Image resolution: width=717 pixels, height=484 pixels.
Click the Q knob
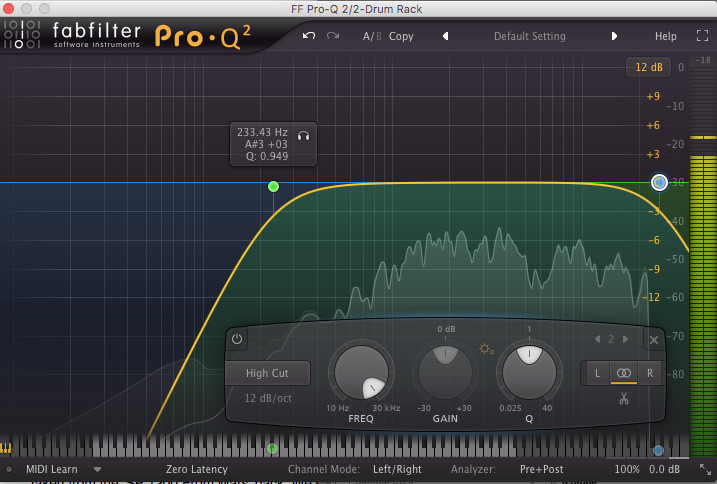click(x=529, y=372)
